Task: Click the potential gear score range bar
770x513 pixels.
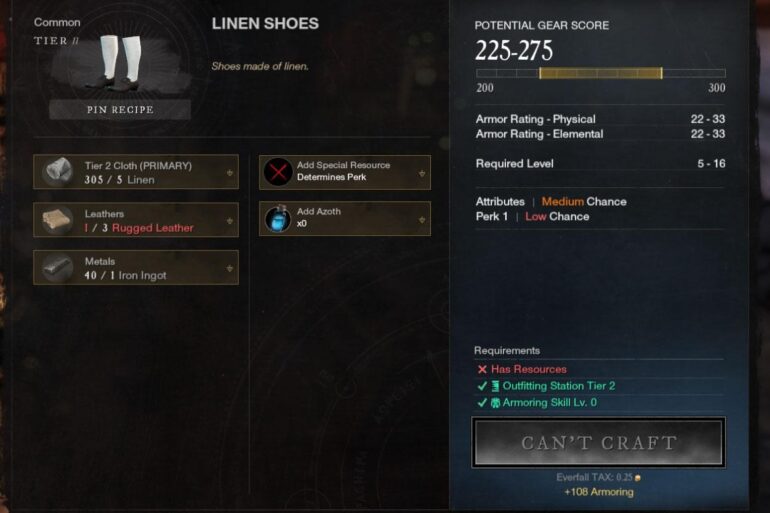Action: point(601,73)
